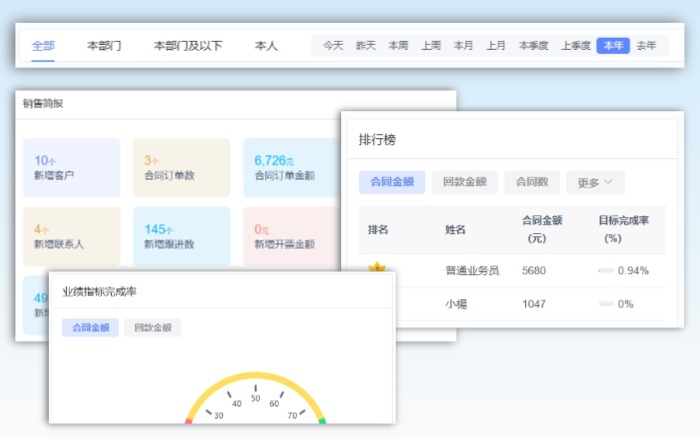Open the 新增跟进数 card showing 145
This screenshot has height=439, width=700.
click(182, 236)
